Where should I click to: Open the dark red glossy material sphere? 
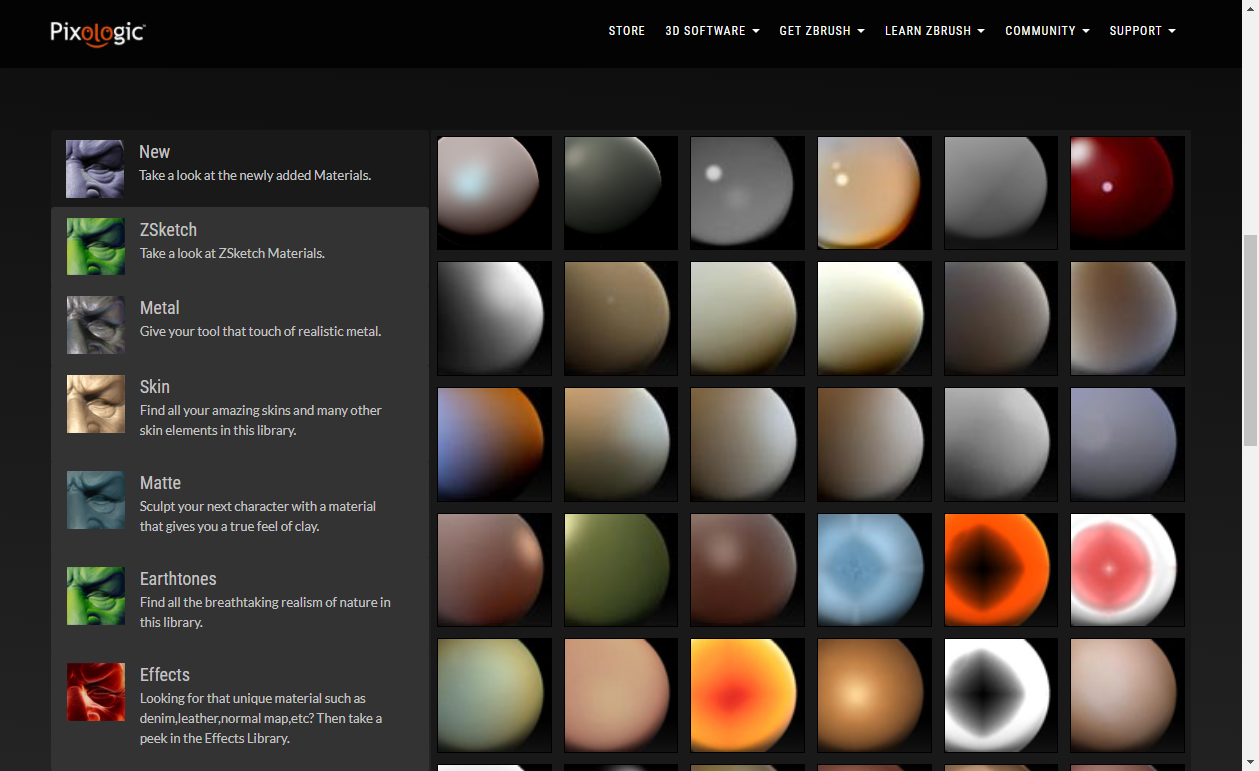coord(1127,193)
